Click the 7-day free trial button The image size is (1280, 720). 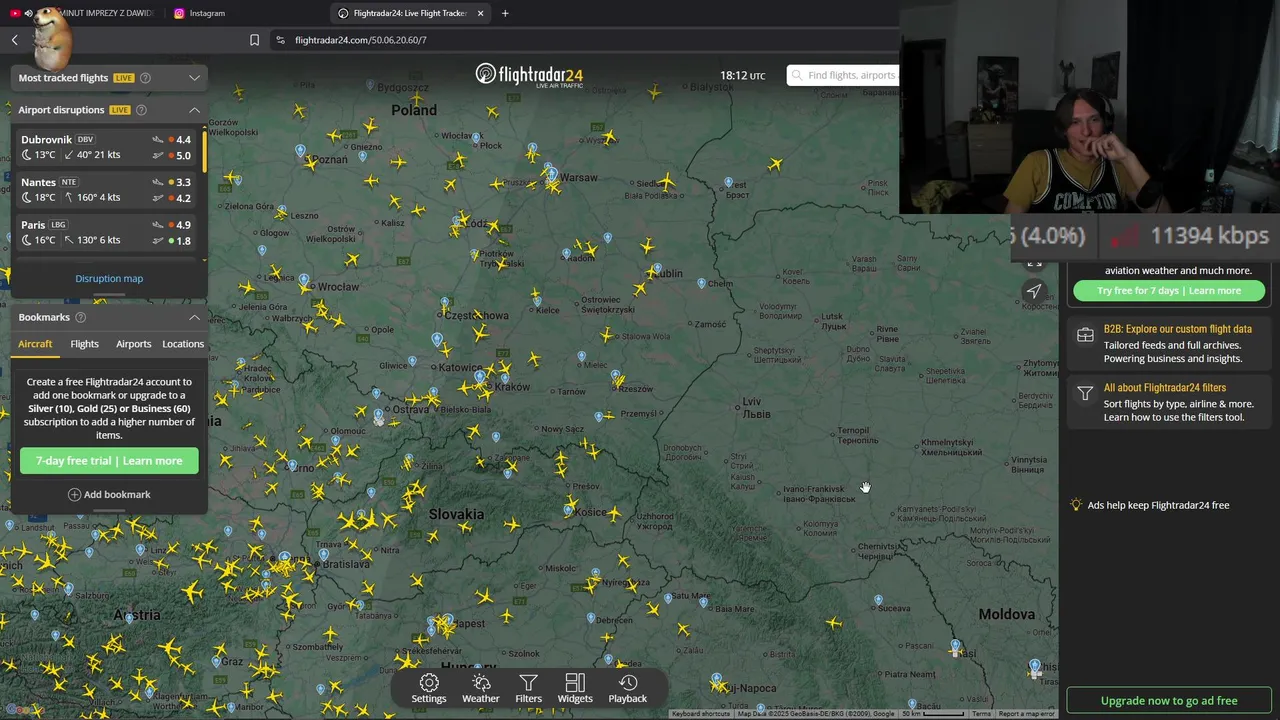tap(109, 461)
